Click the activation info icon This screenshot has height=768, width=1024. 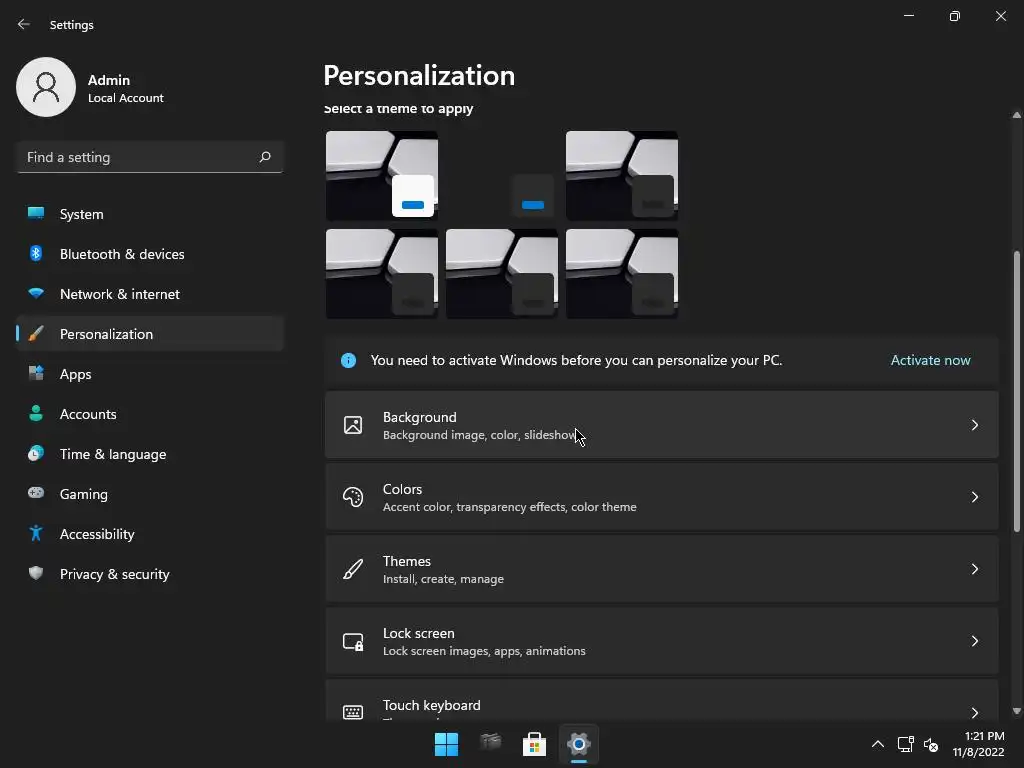pos(349,360)
